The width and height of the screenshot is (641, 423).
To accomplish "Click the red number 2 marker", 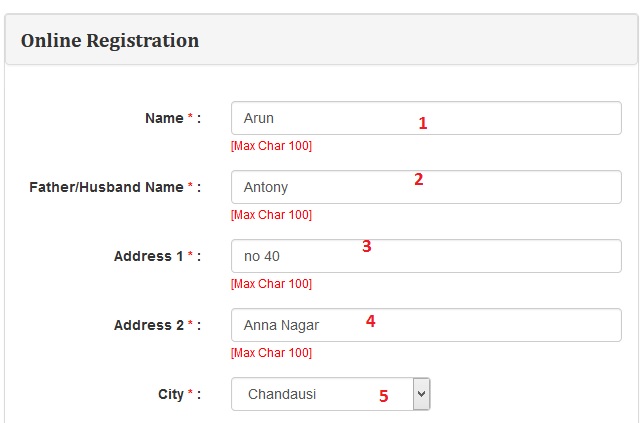I will pyautogui.click(x=419, y=180).
